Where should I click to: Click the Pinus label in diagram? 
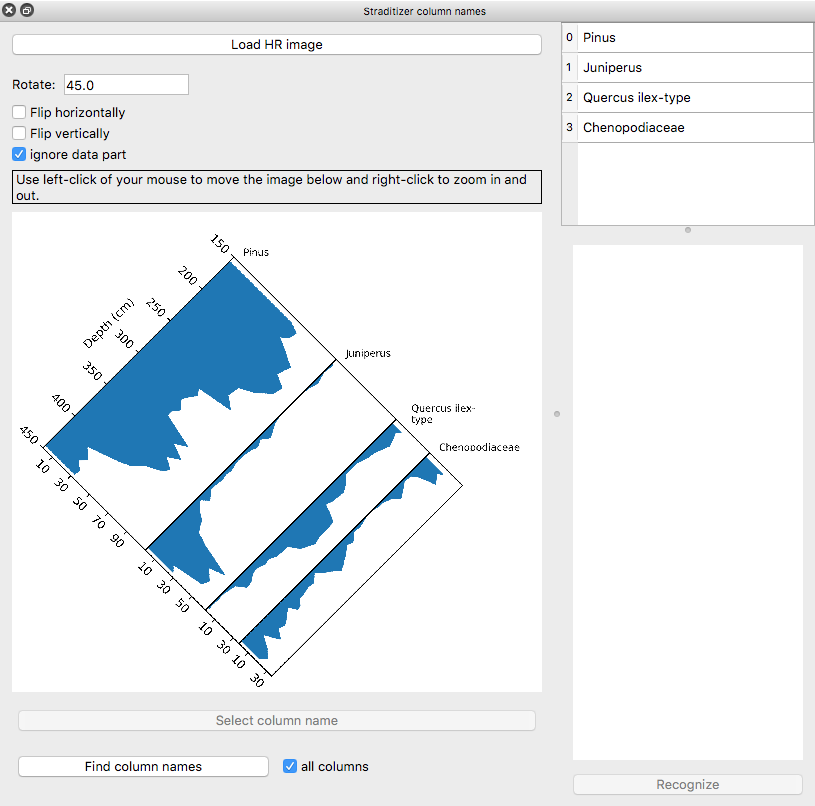click(x=256, y=253)
